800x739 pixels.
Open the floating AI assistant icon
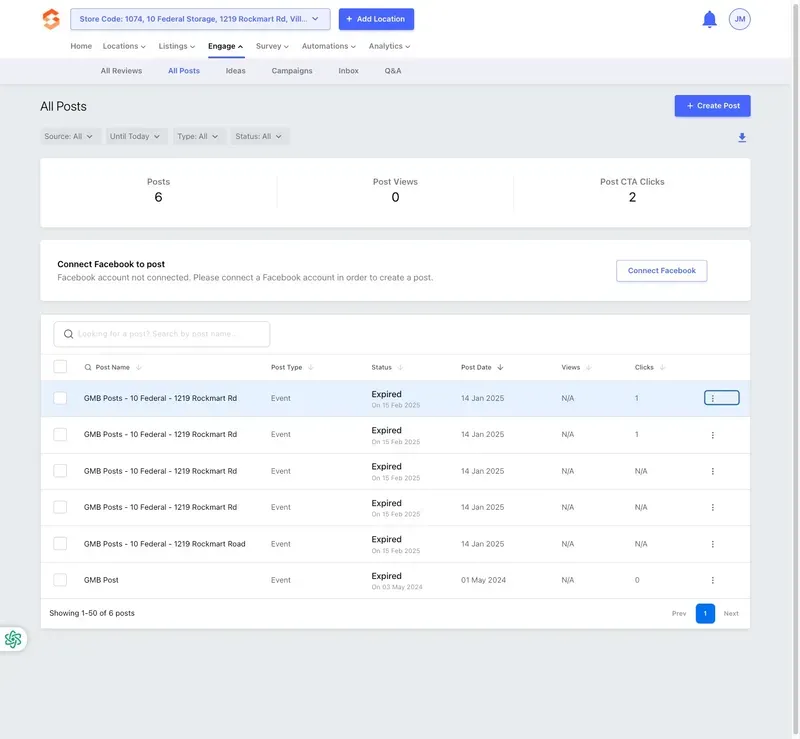[13, 639]
